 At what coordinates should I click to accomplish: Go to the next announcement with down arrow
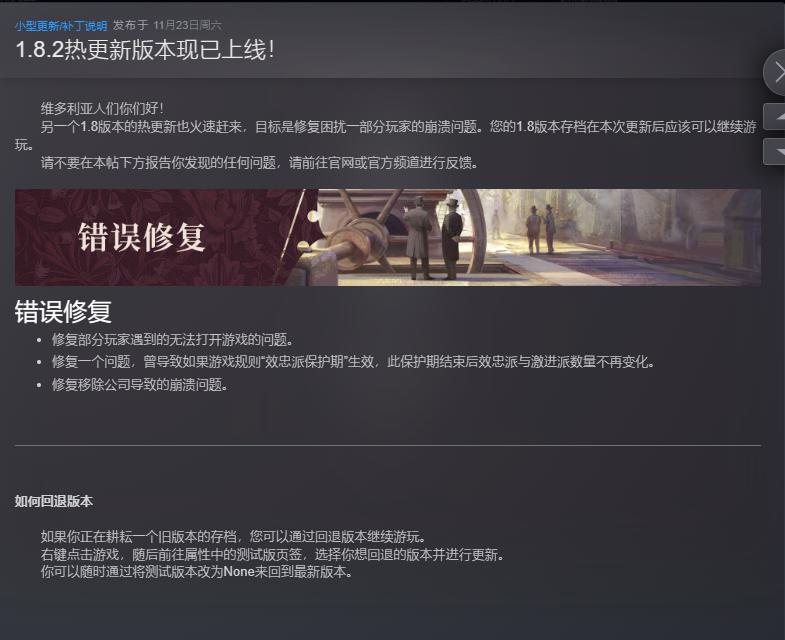point(774,151)
